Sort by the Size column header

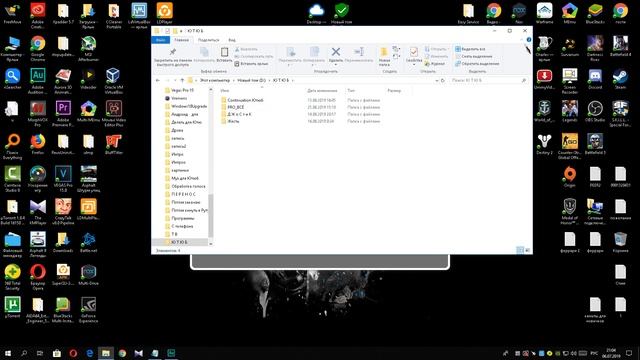pyautogui.click(x=394, y=91)
